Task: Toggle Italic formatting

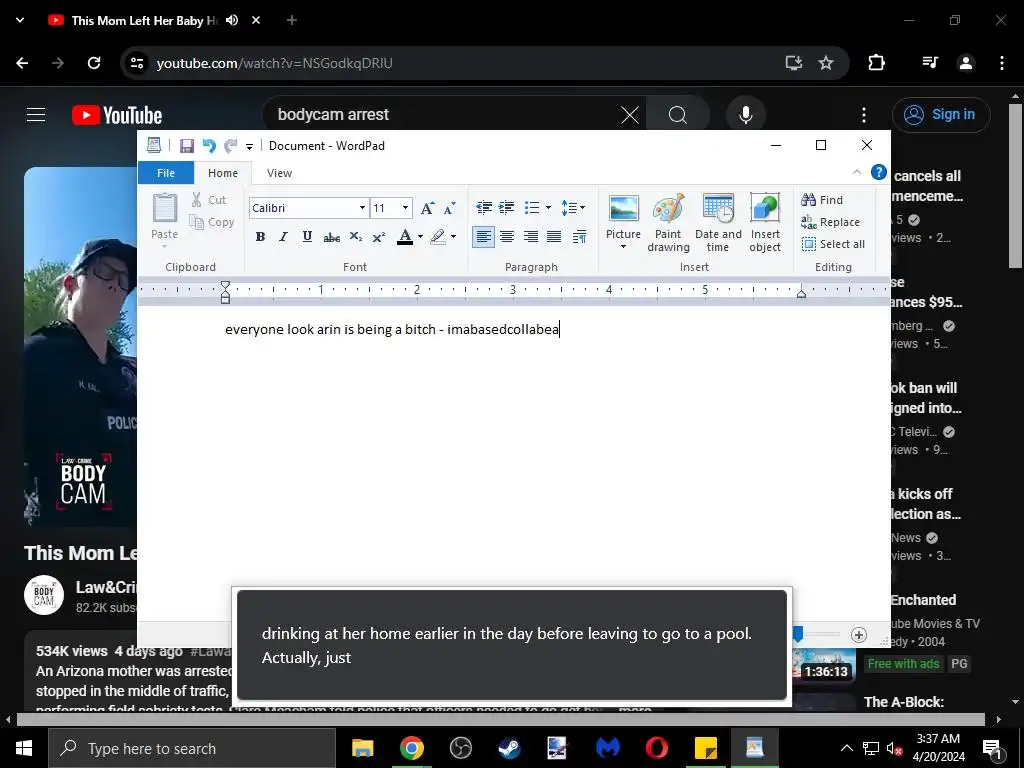Action: [283, 237]
